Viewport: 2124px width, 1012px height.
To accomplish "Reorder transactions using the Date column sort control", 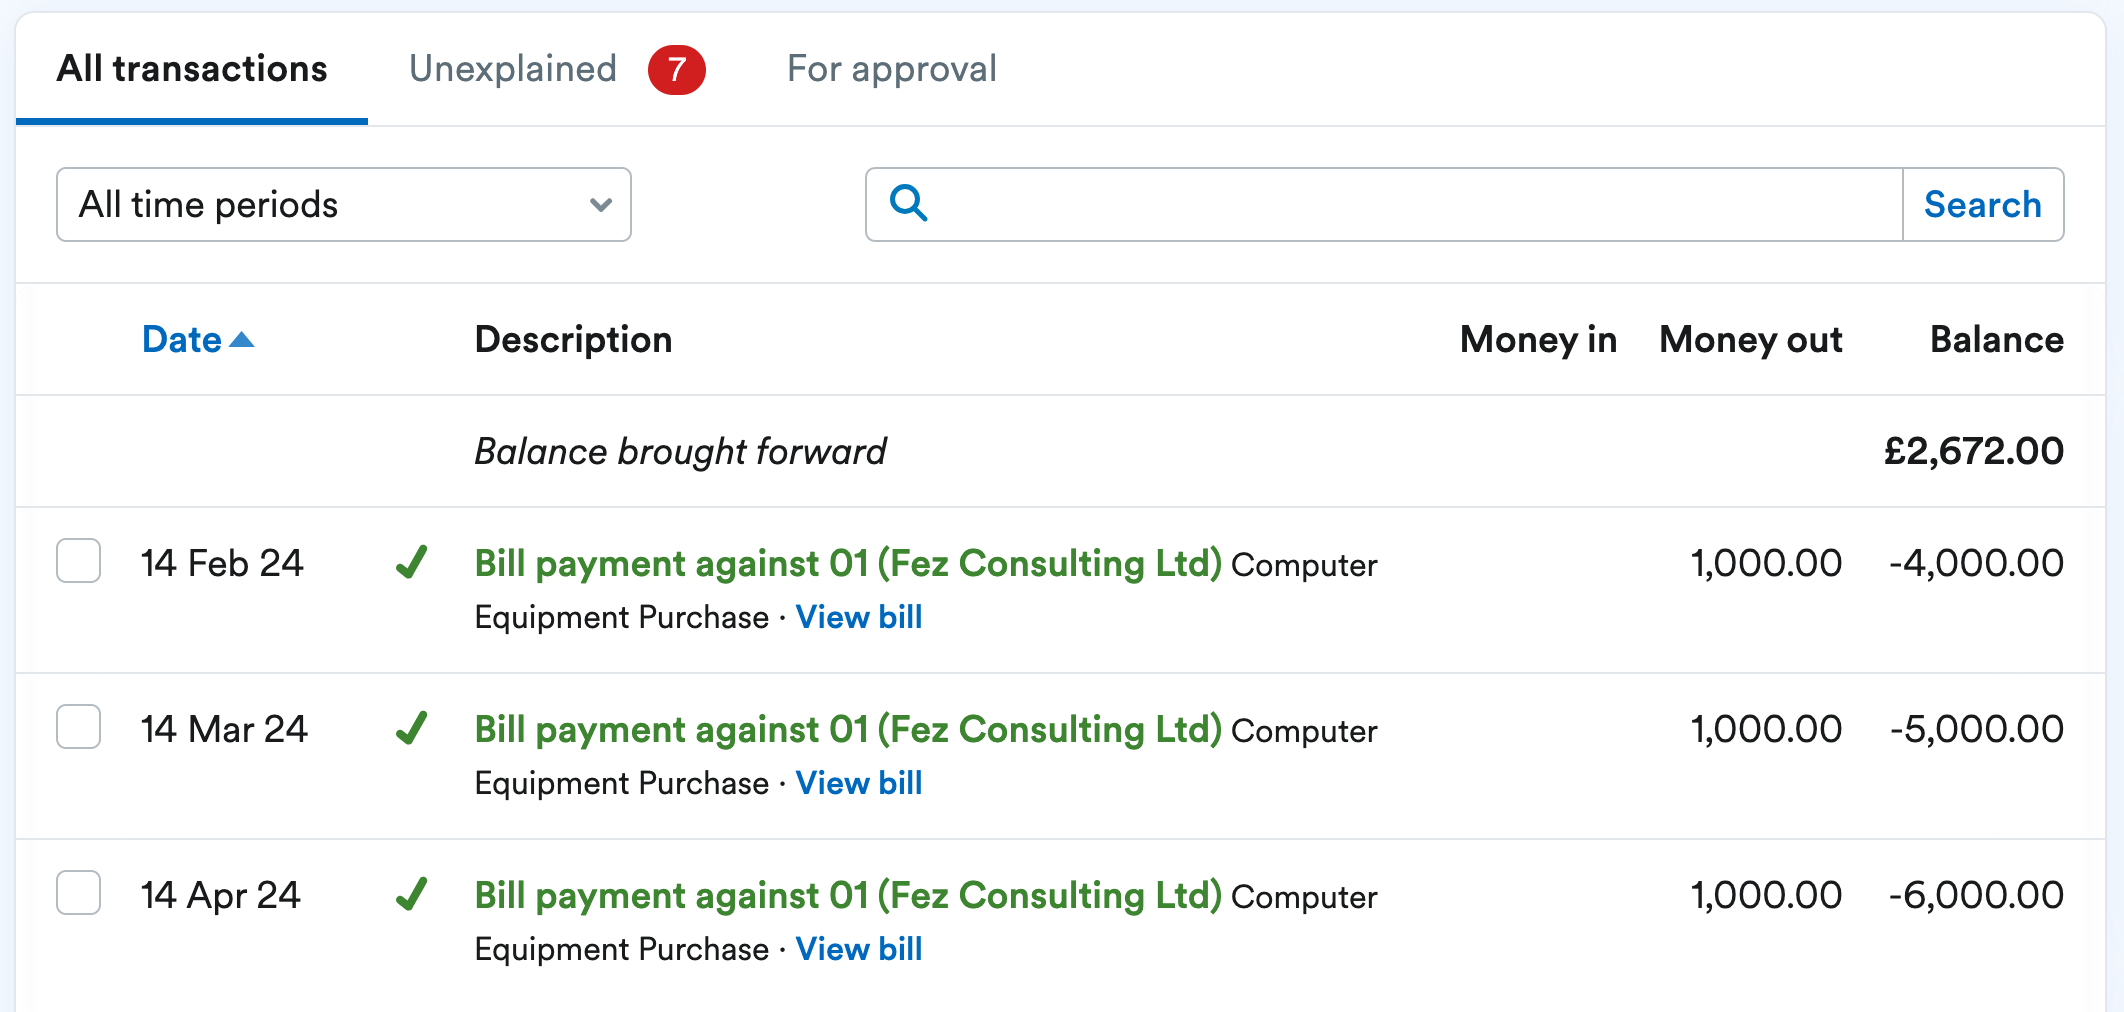I will pos(198,340).
